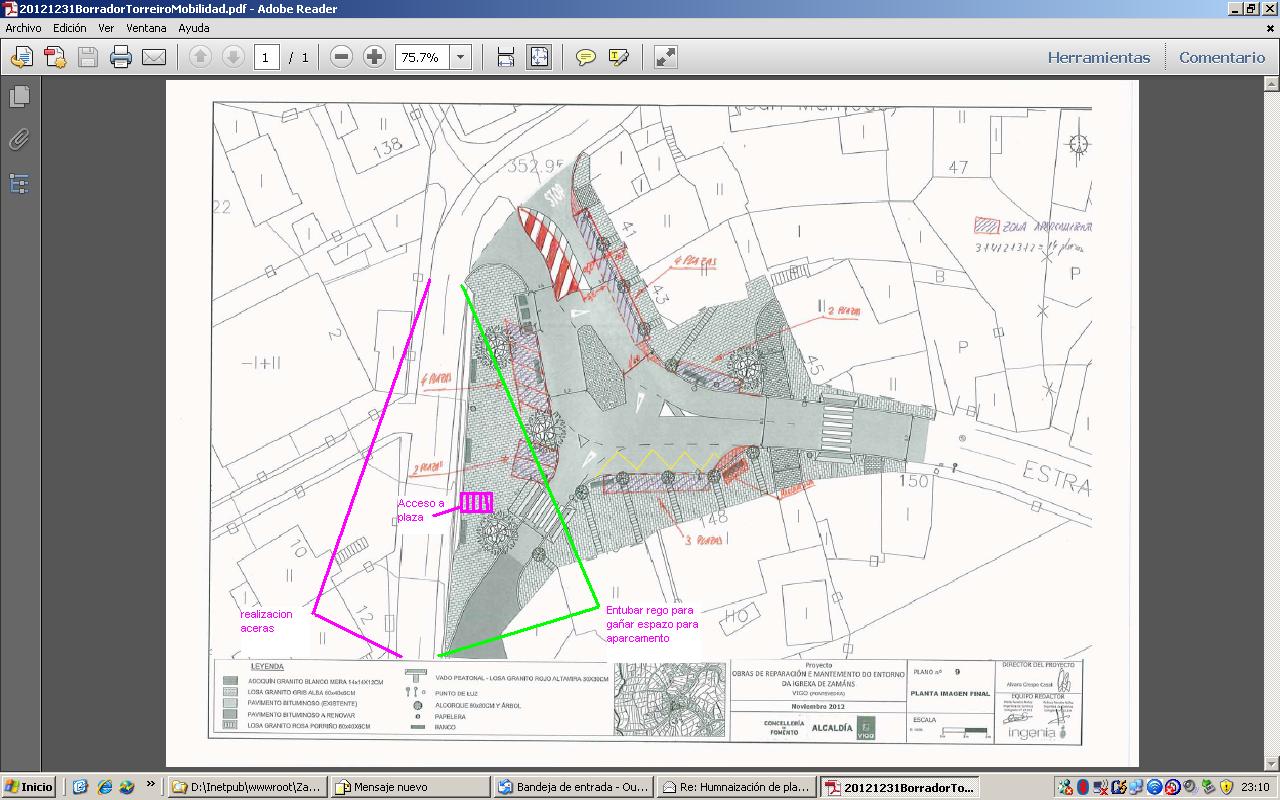Toggle fit to window width scrolling
The height and width of the screenshot is (800, 1280).
coord(506,57)
